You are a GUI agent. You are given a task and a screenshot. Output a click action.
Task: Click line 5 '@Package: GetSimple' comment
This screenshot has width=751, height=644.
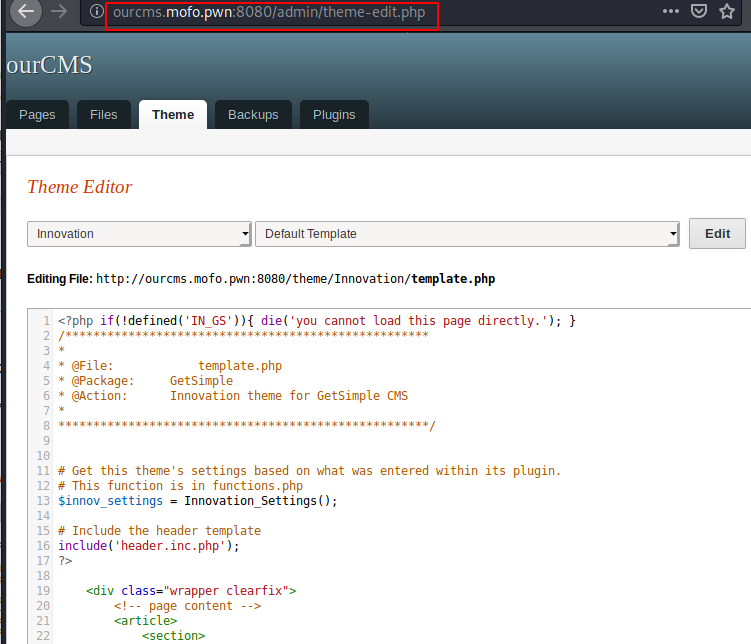146,381
